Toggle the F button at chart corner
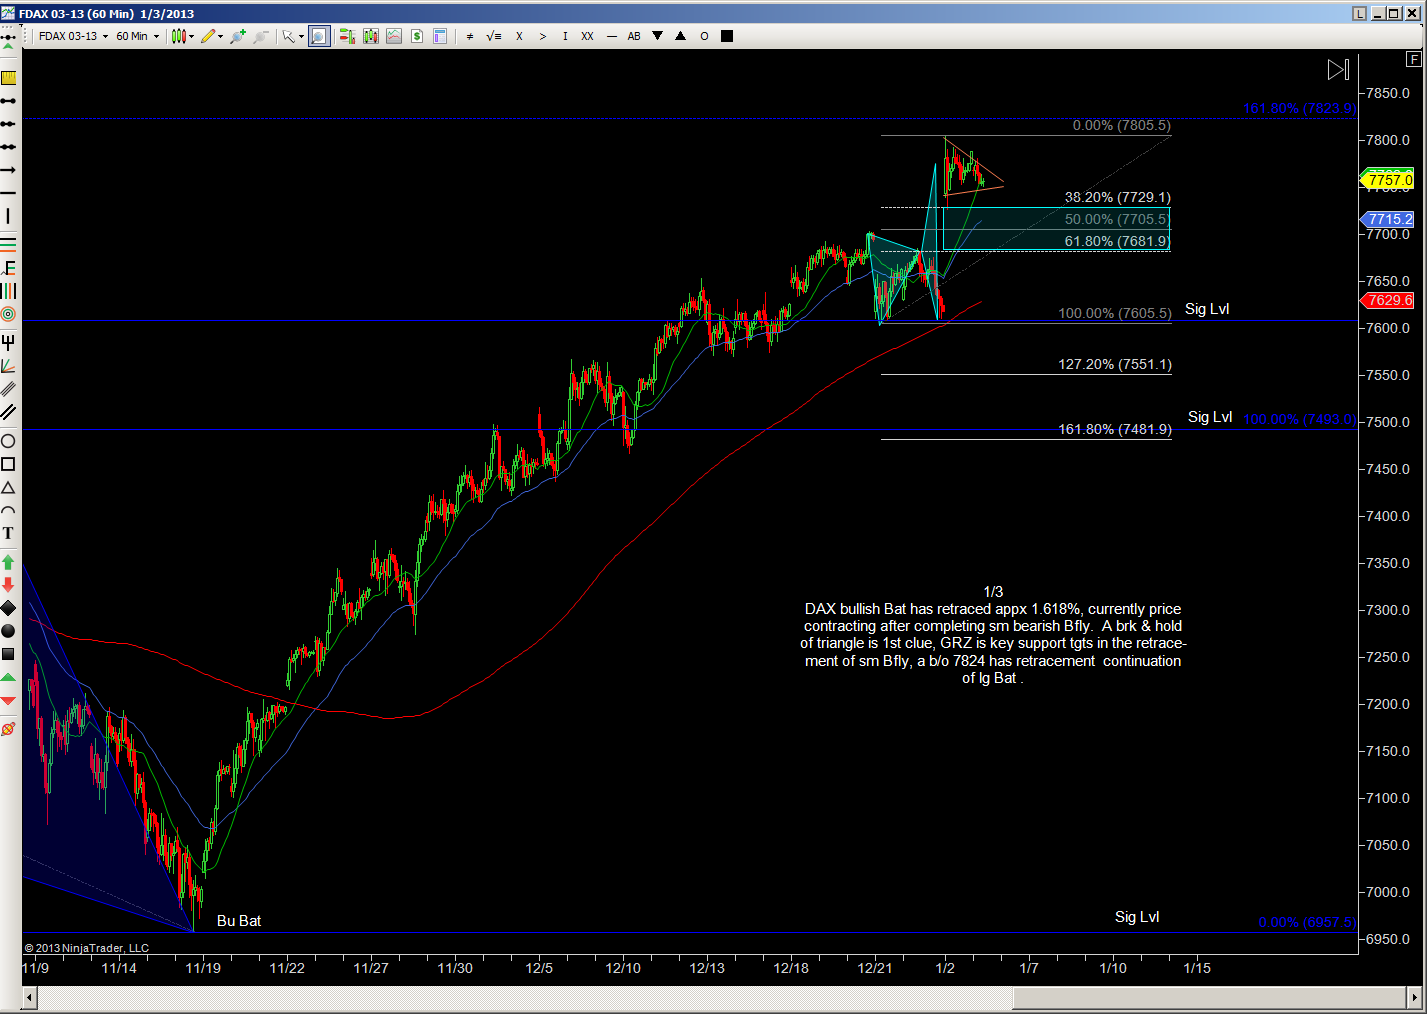The width and height of the screenshot is (1427, 1014). pos(1413,59)
